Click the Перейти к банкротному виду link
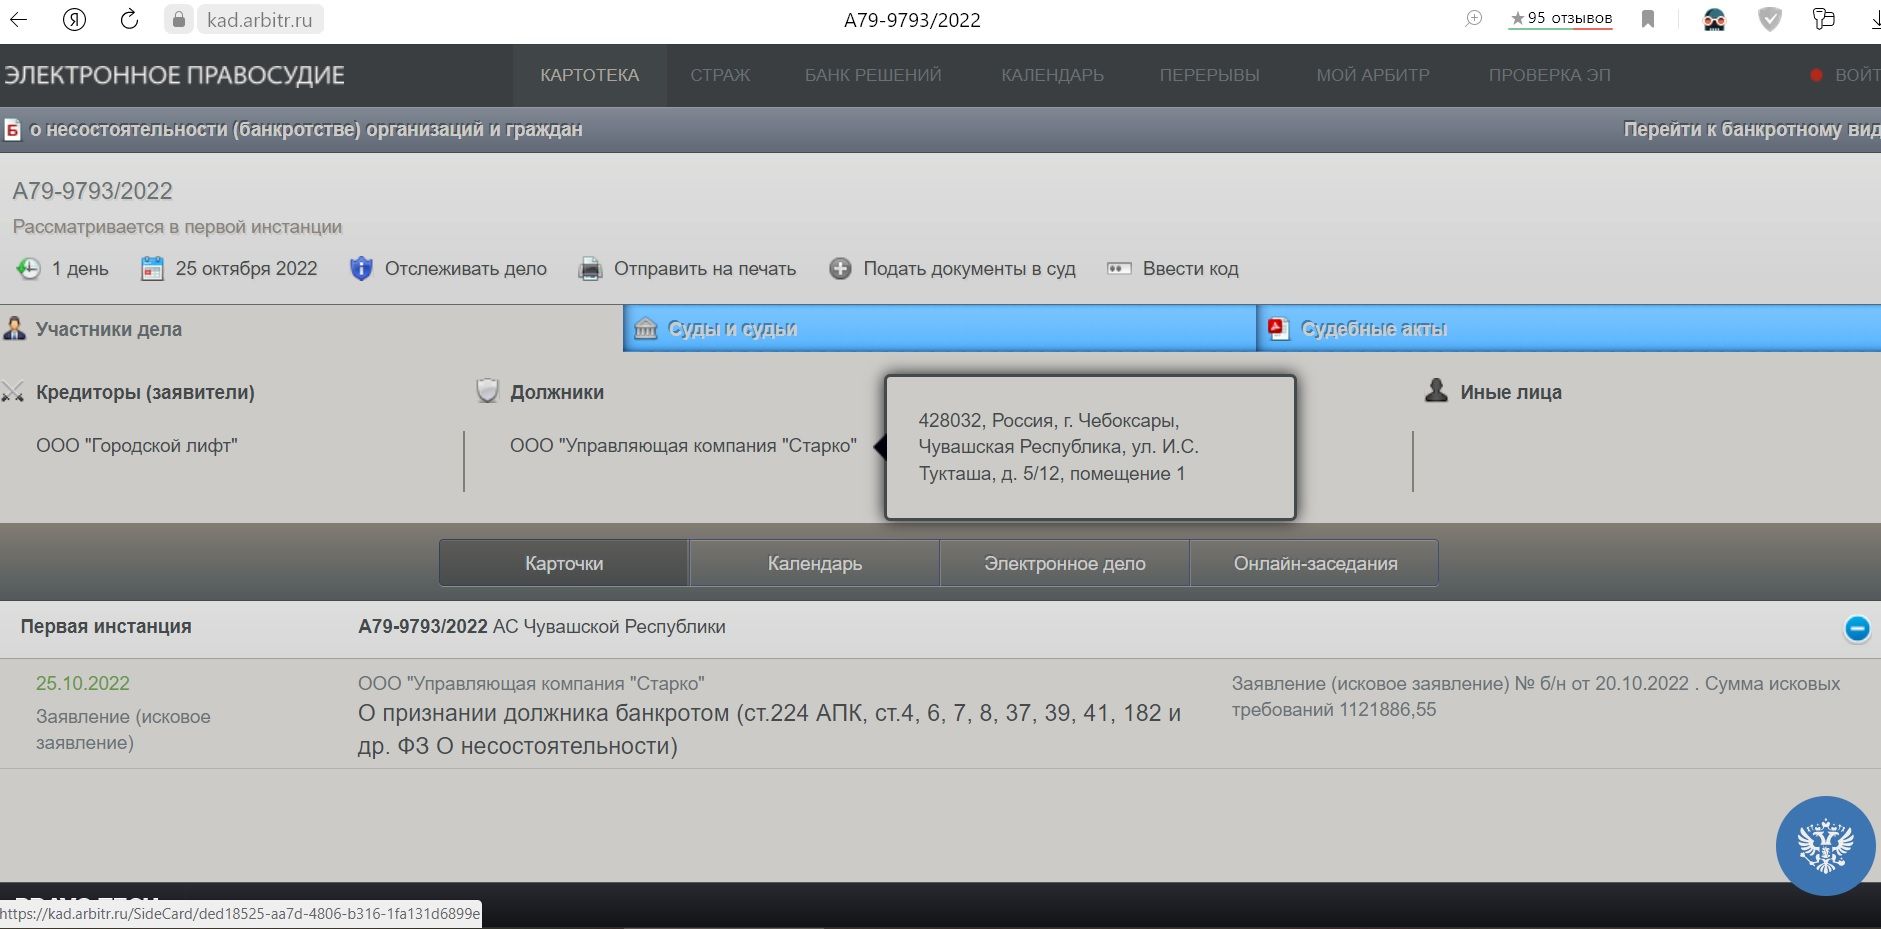This screenshot has height=929, width=1881. pos(1750,129)
